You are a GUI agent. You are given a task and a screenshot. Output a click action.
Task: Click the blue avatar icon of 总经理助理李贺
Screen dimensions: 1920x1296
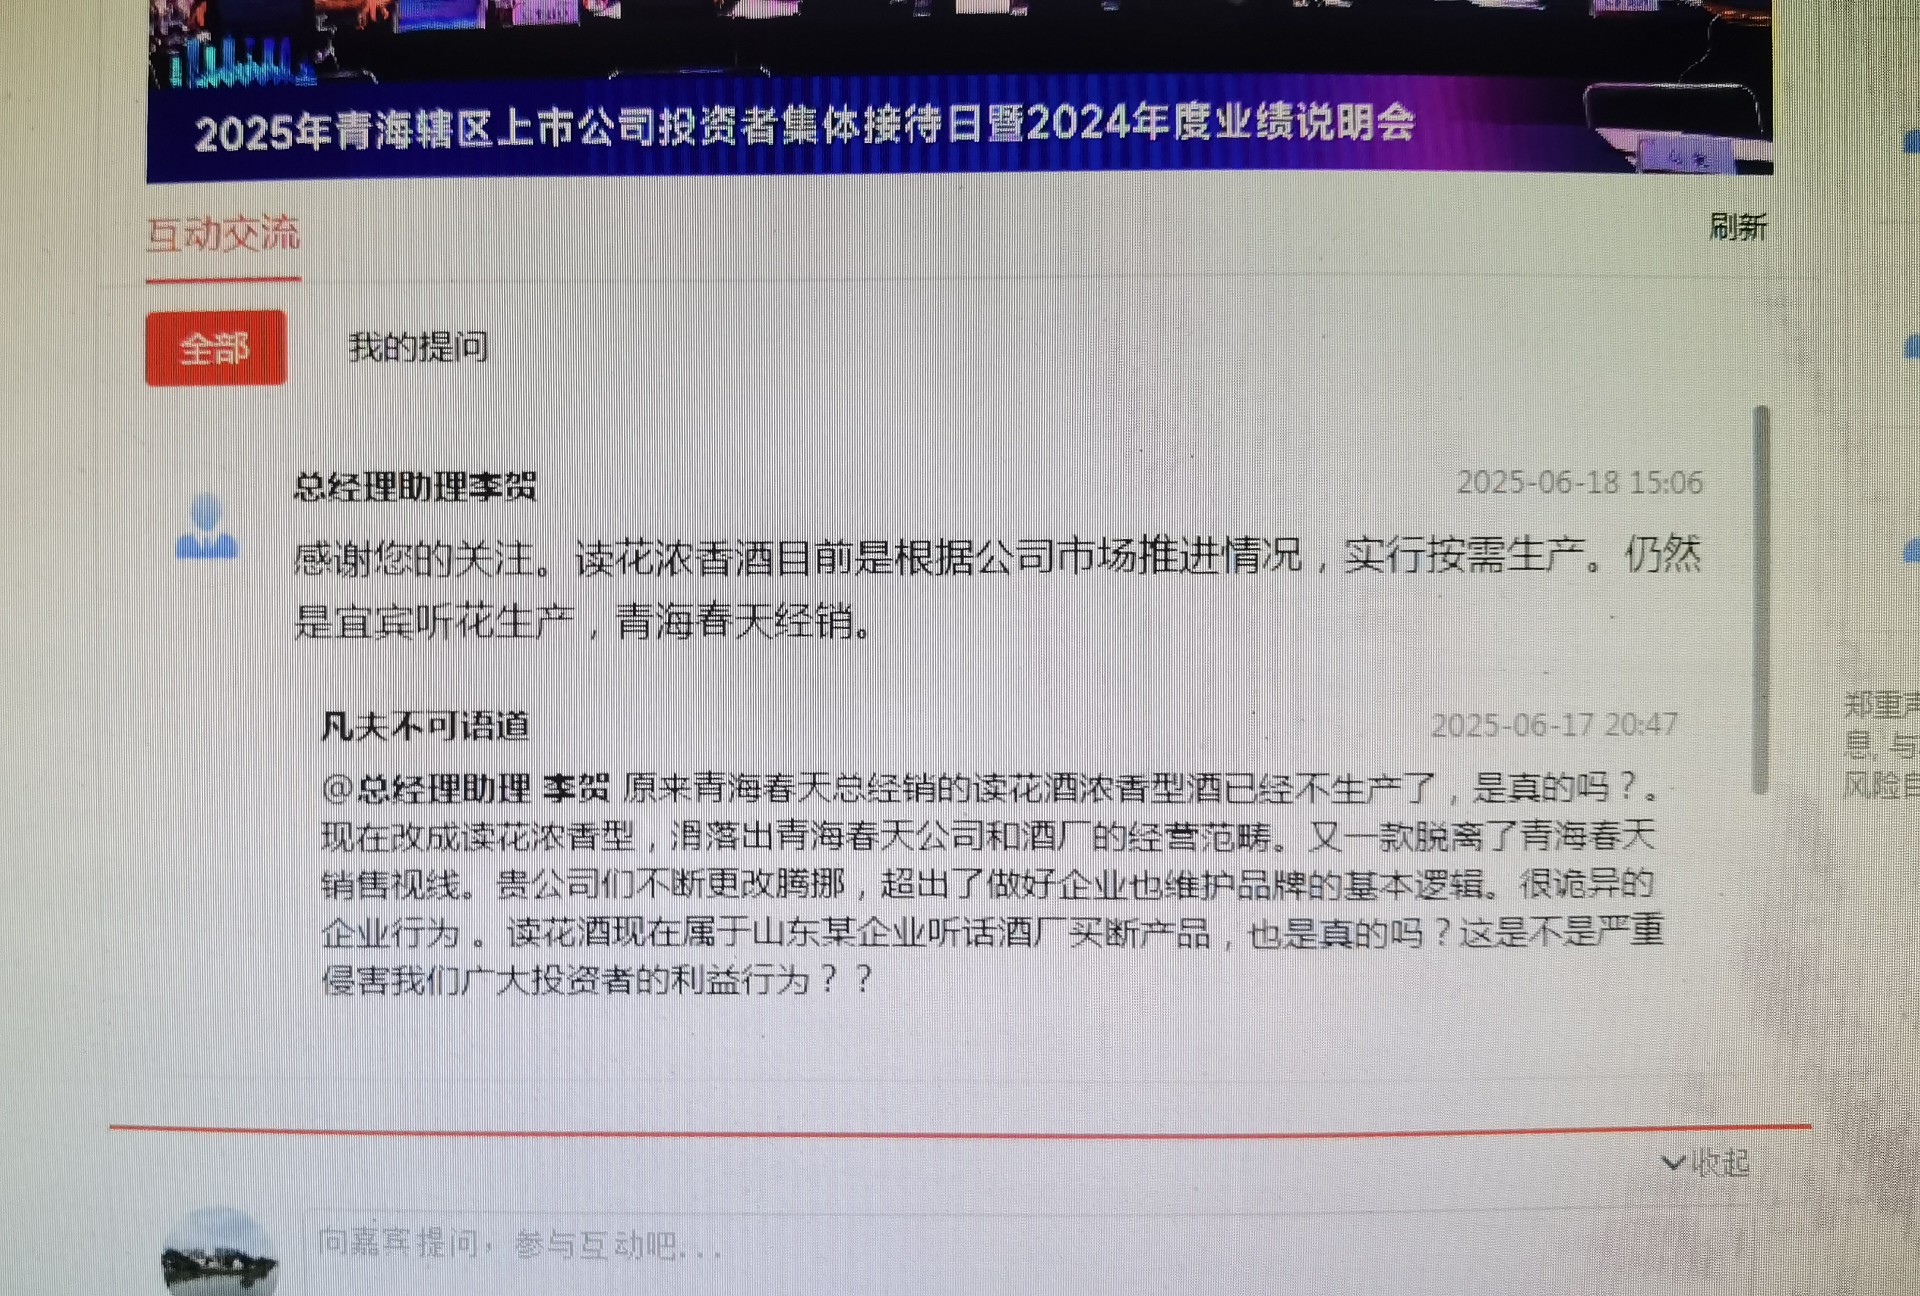click(x=206, y=526)
